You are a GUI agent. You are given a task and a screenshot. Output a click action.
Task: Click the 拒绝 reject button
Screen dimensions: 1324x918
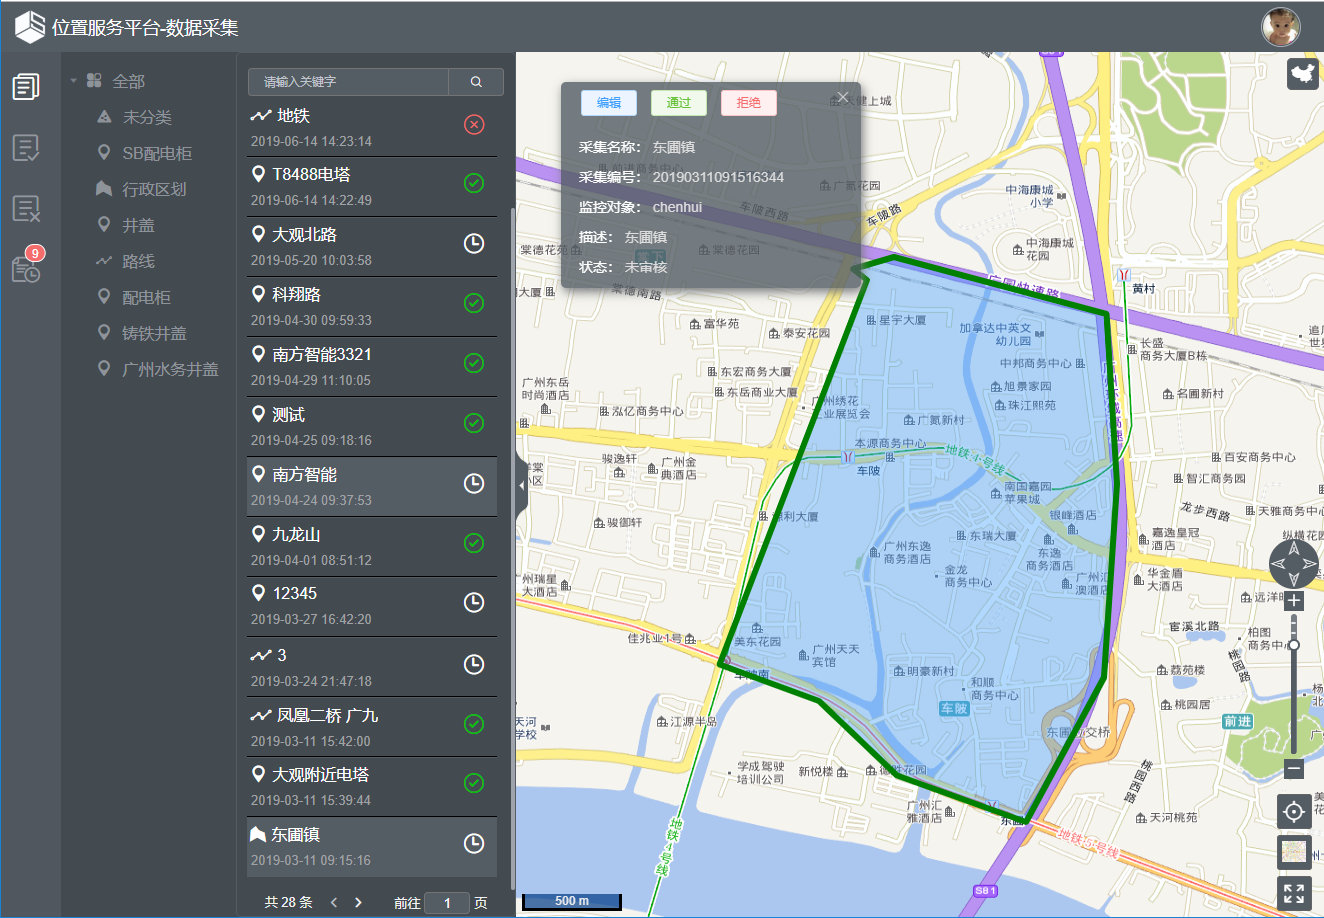click(x=748, y=103)
